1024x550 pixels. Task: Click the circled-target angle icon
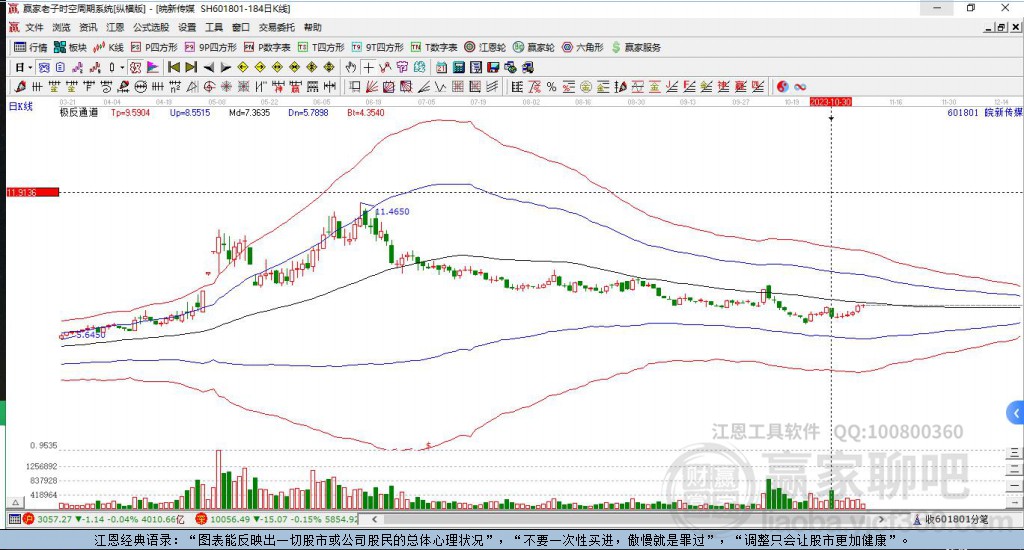coord(209,87)
